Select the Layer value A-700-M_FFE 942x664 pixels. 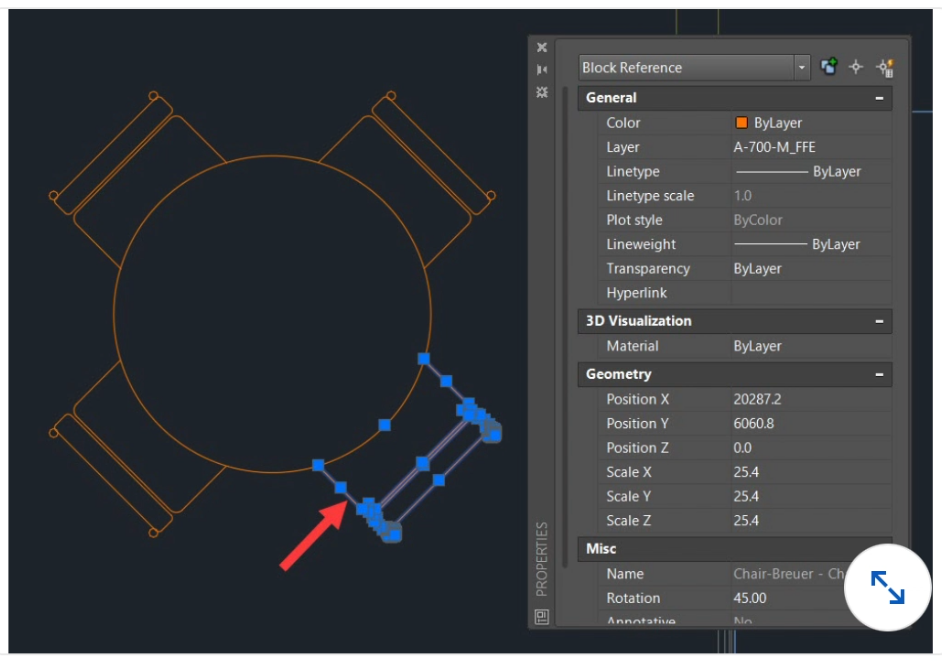774,147
